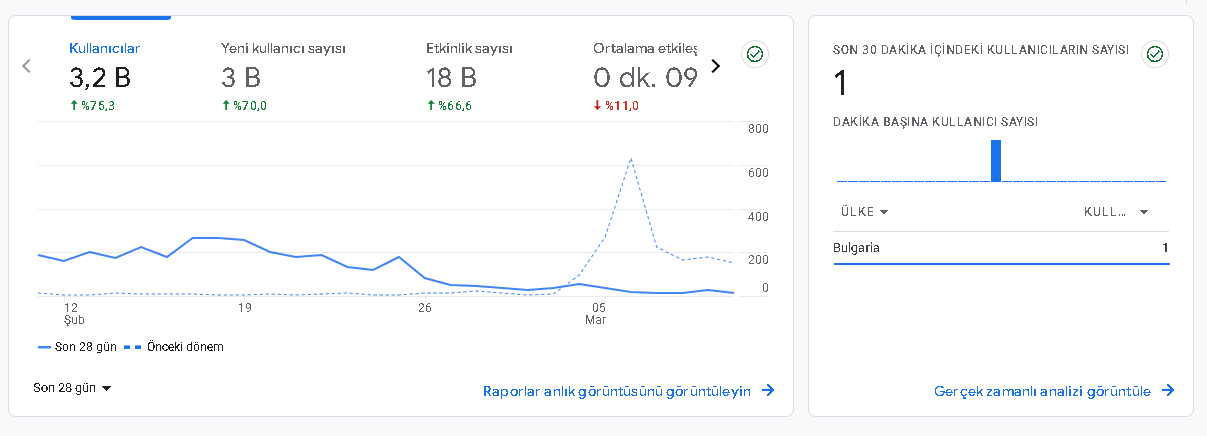This screenshot has width=1207, height=436.
Task: Click the 05 Mar date axis label
Action: 598,314
